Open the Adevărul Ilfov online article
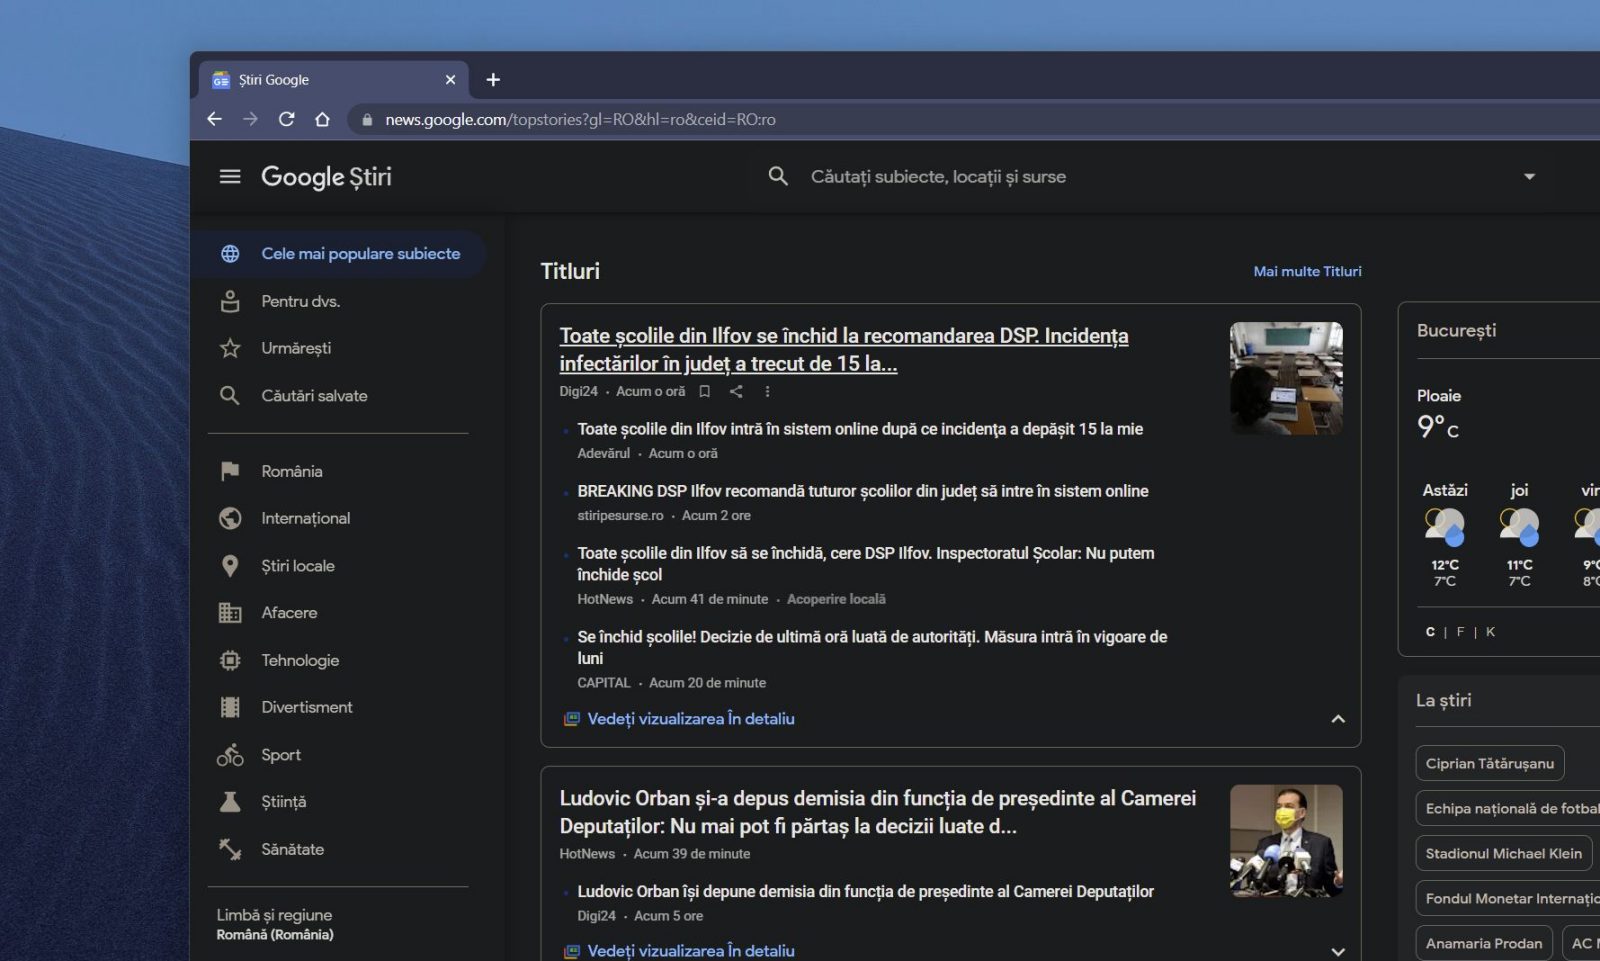Image resolution: width=1600 pixels, height=961 pixels. 860,429
